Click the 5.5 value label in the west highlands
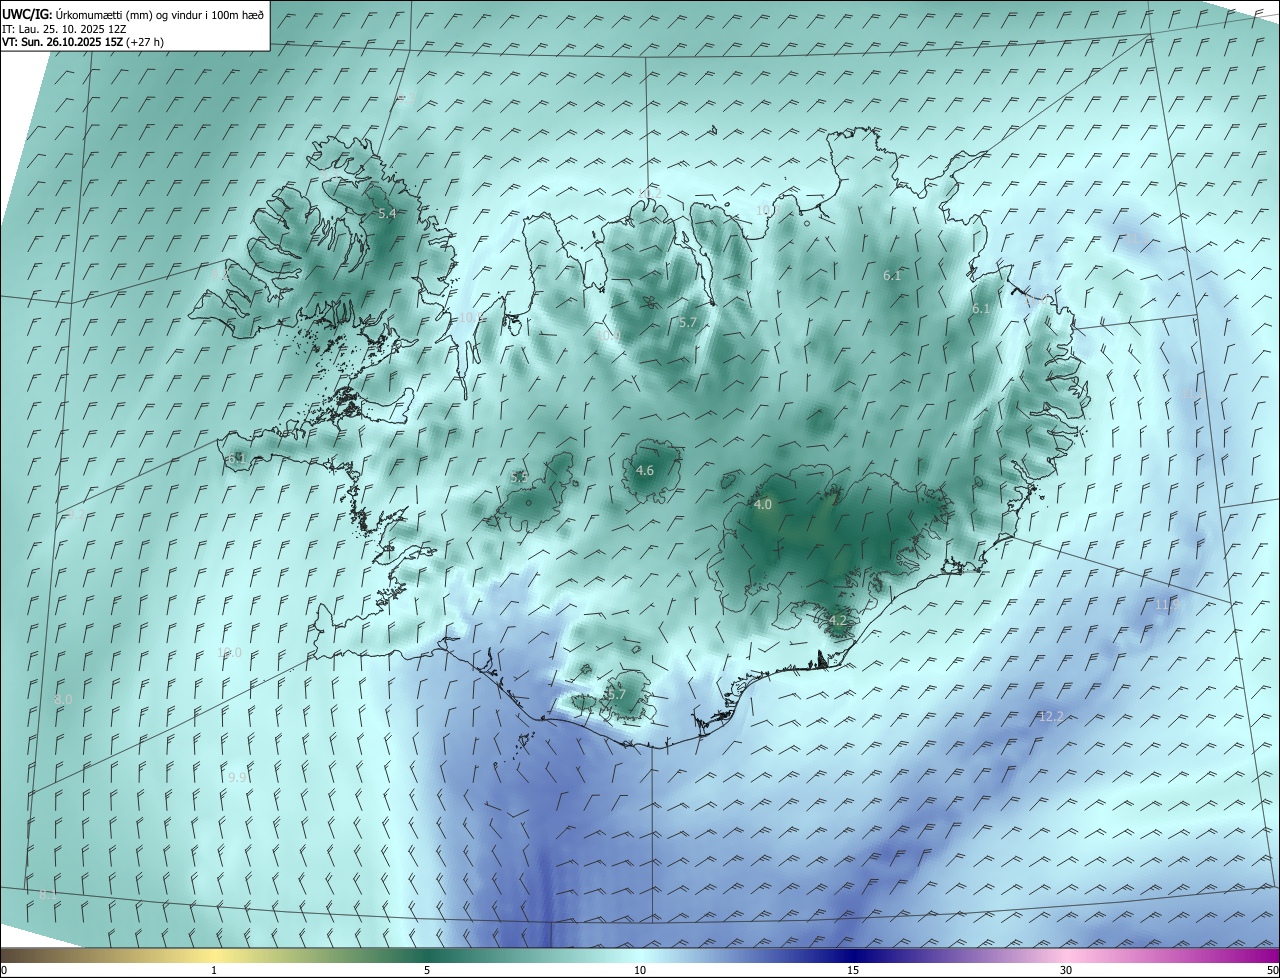Viewport: 1280px width, 978px height. tap(519, 478)
